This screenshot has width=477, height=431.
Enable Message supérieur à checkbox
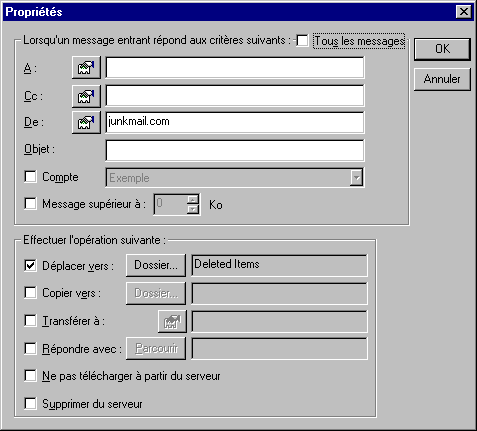[30, 204]
